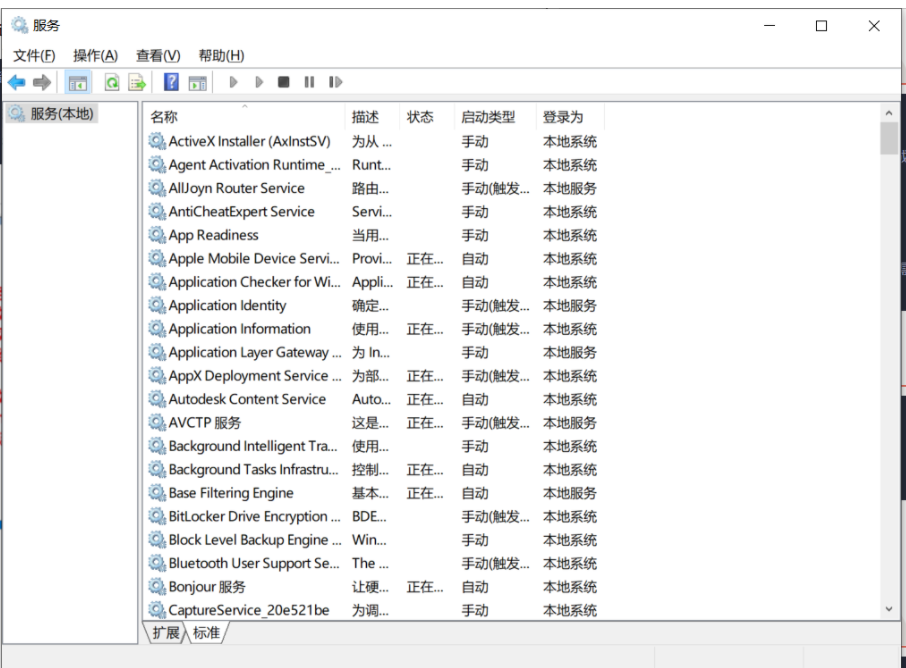This screenshot has width=906, height=668.
Task: Open the 查看(V) menu
Action: pyautogui.click(x=158, y=55)
